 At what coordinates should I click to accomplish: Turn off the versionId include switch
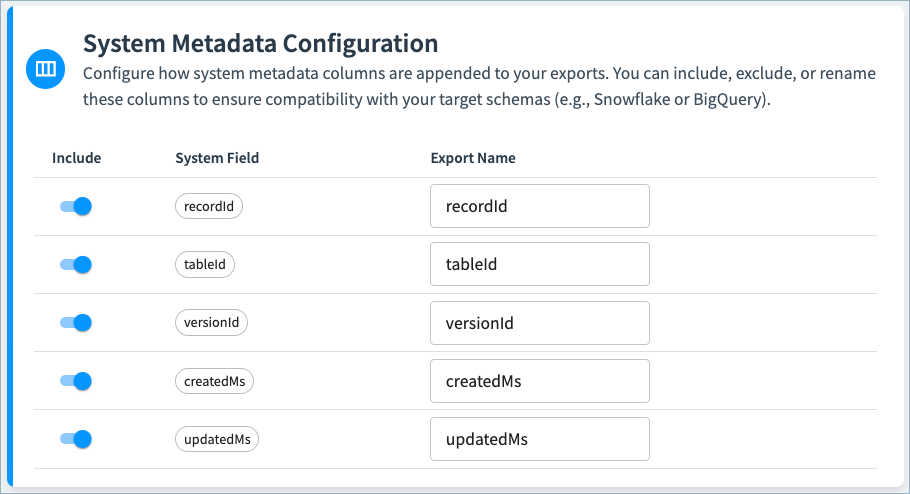point(76,323)
